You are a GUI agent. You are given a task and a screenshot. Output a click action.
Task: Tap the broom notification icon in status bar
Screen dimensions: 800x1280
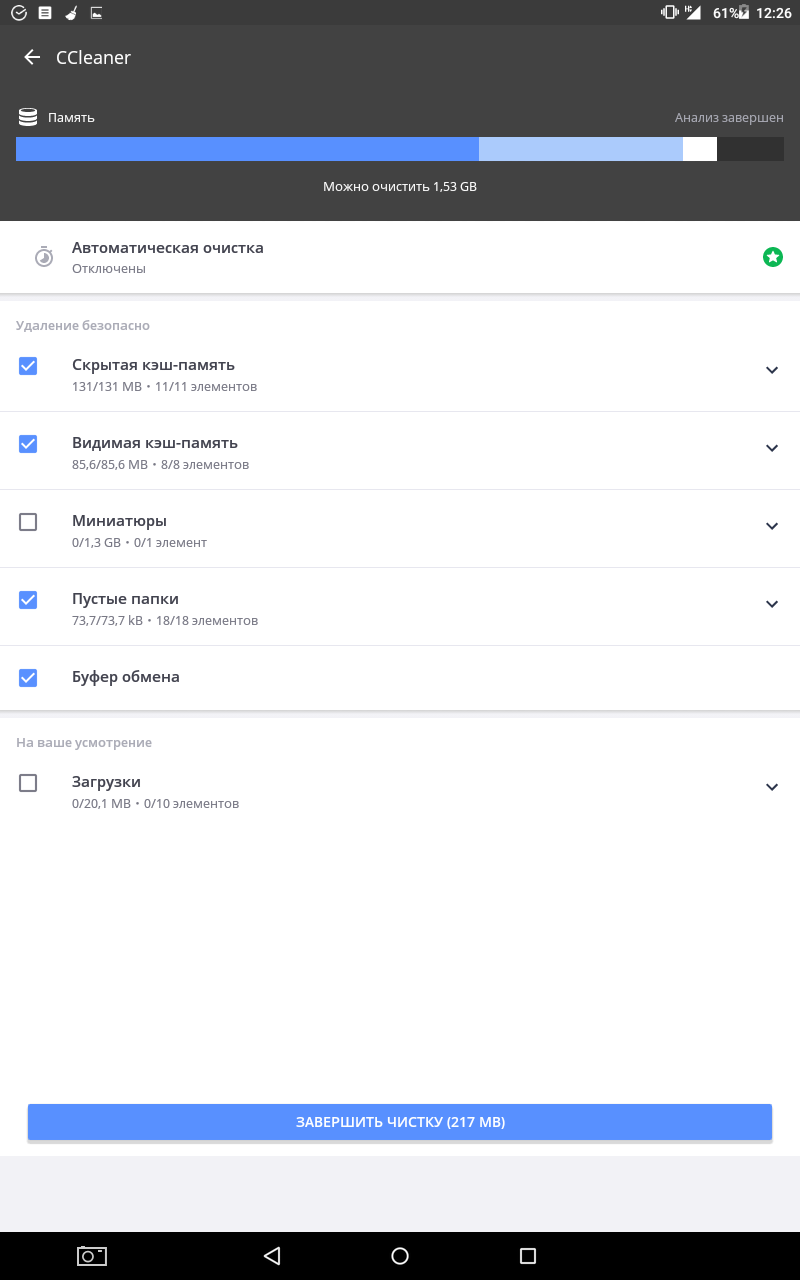pyautogui.click(x=71, y=13)
